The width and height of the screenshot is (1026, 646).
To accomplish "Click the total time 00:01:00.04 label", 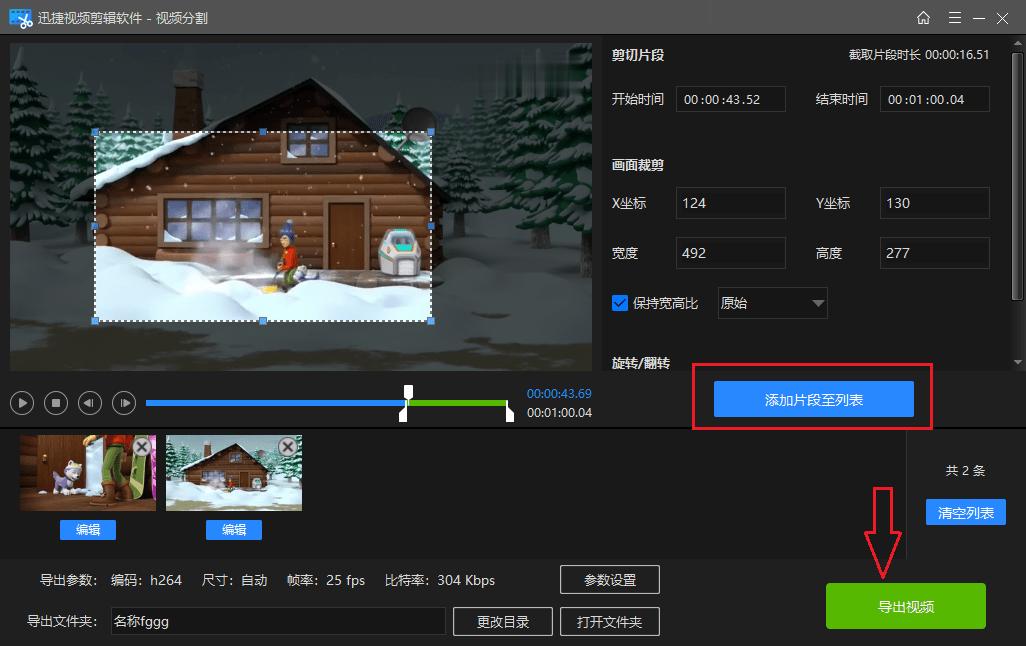I will pos(559,412).
